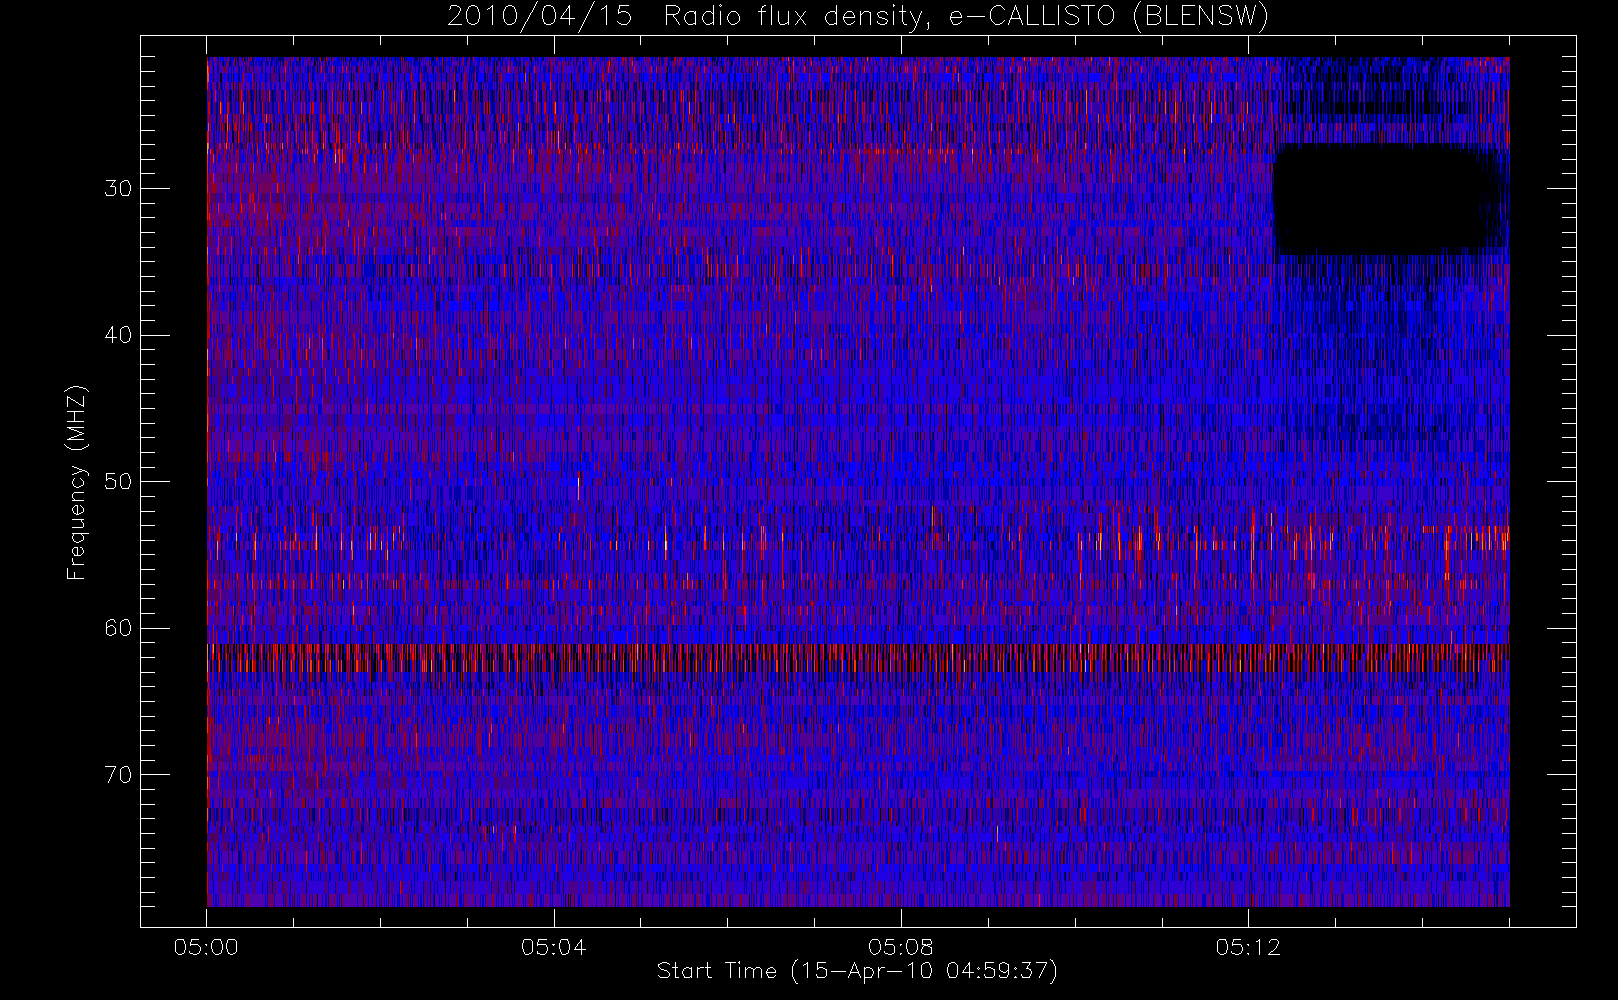Screen dimensions: 1618x1000
Task: Select the 05:00 time tick label
Action: [x=206, y=947]
